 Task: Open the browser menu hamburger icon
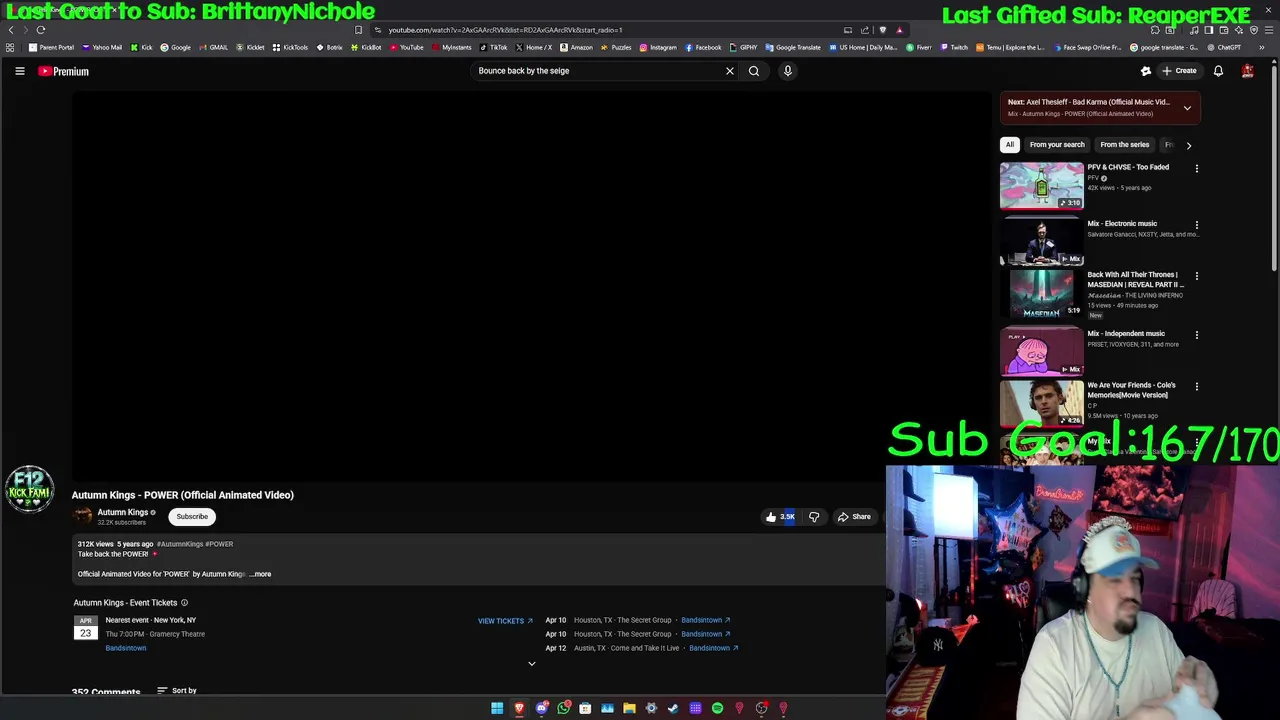pos(1268,30)
